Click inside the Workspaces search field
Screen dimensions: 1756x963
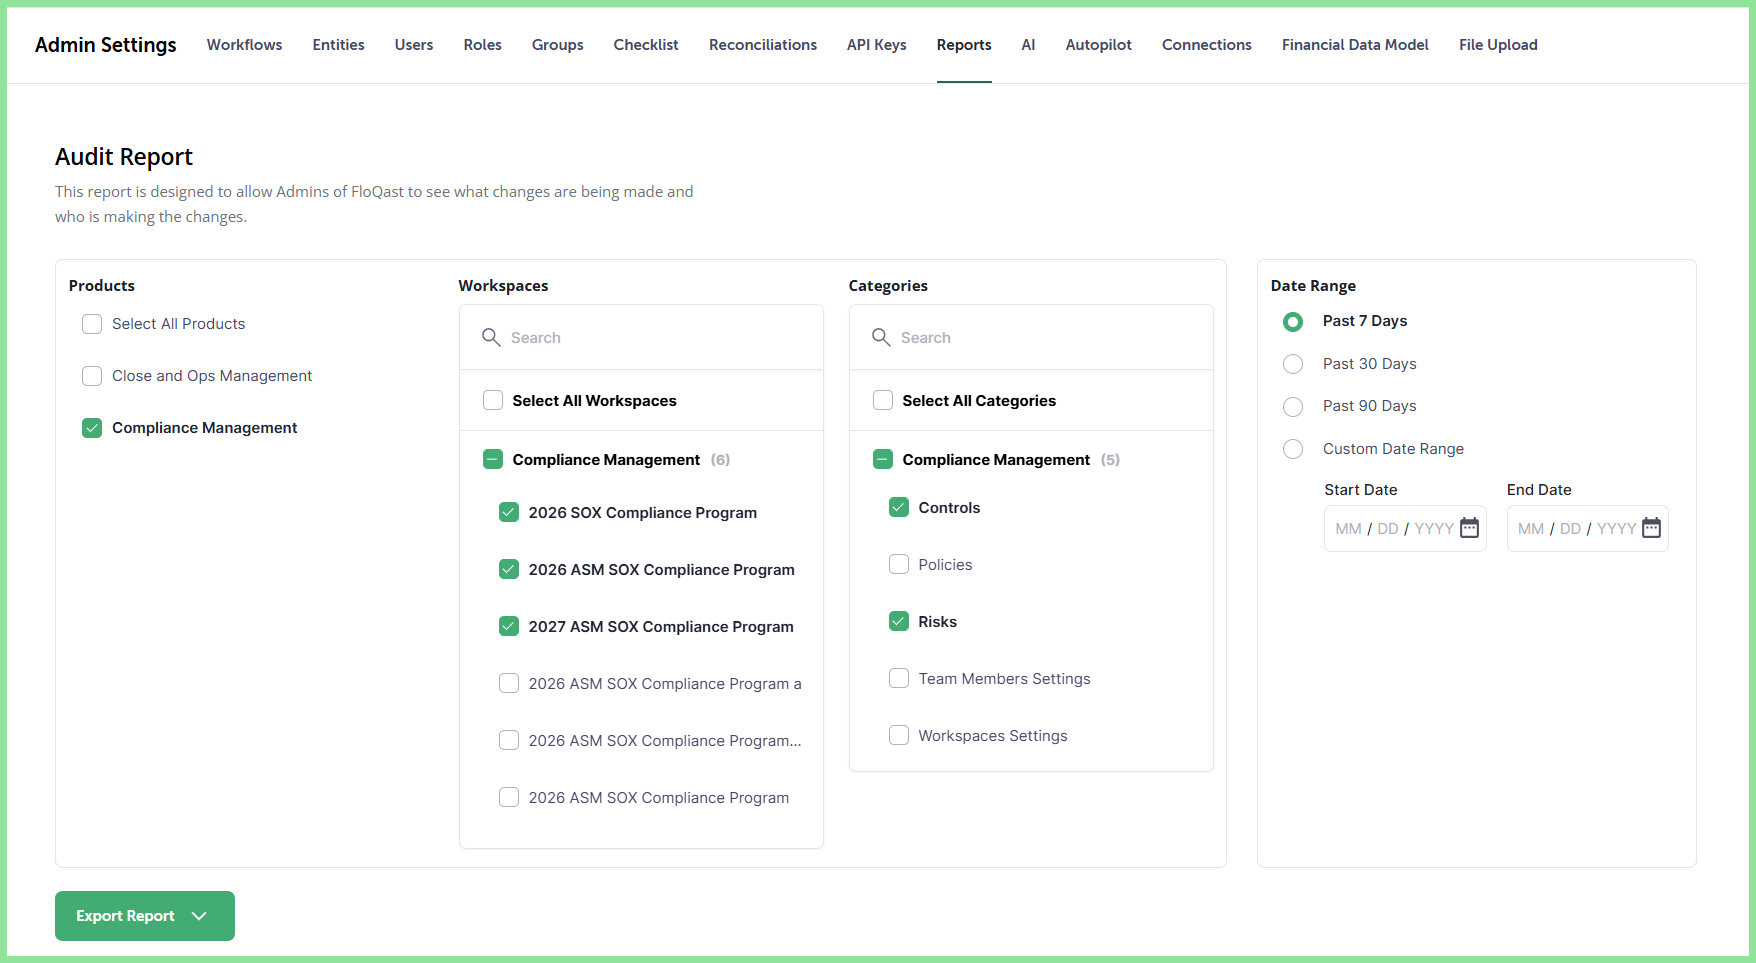641,338
